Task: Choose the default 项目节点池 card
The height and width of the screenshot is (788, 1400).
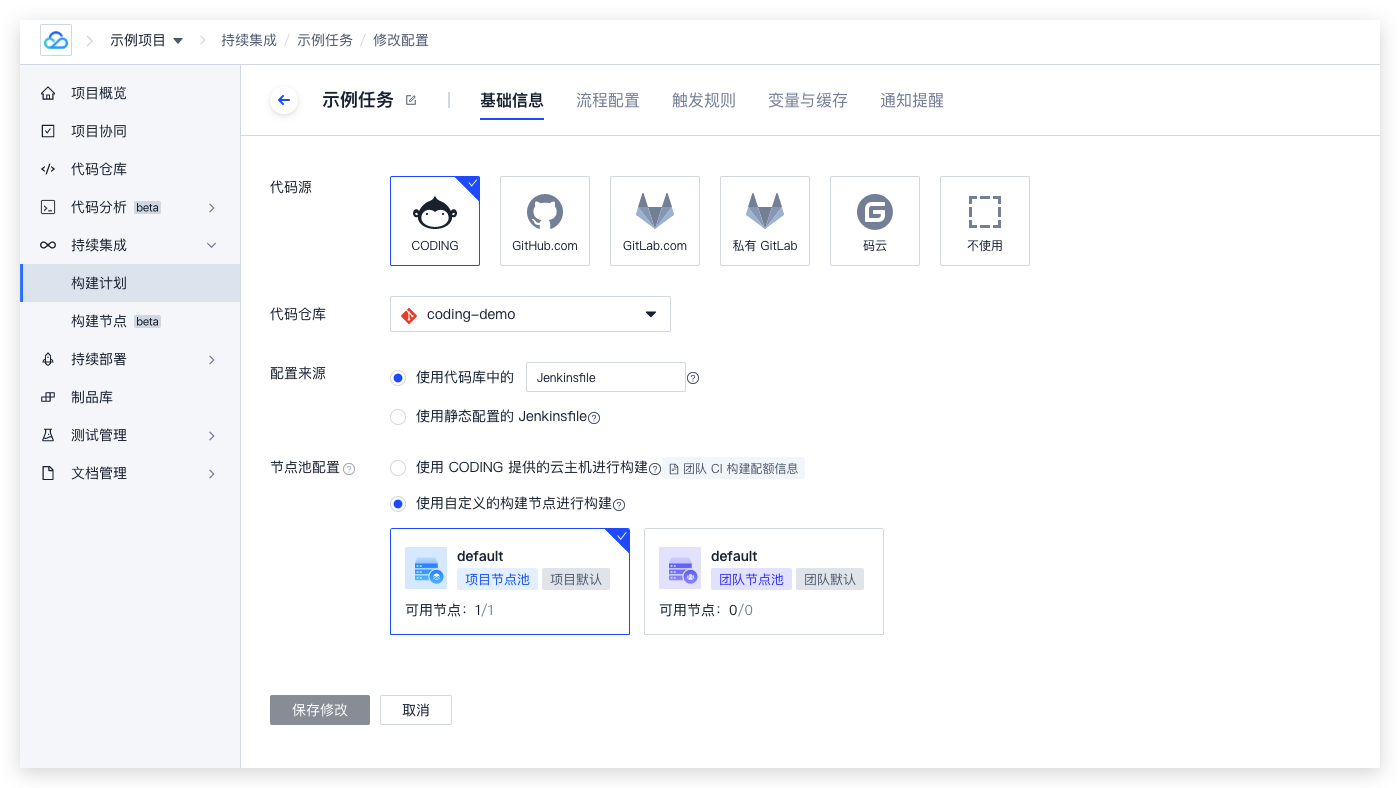Action: [x=510, y=581]
